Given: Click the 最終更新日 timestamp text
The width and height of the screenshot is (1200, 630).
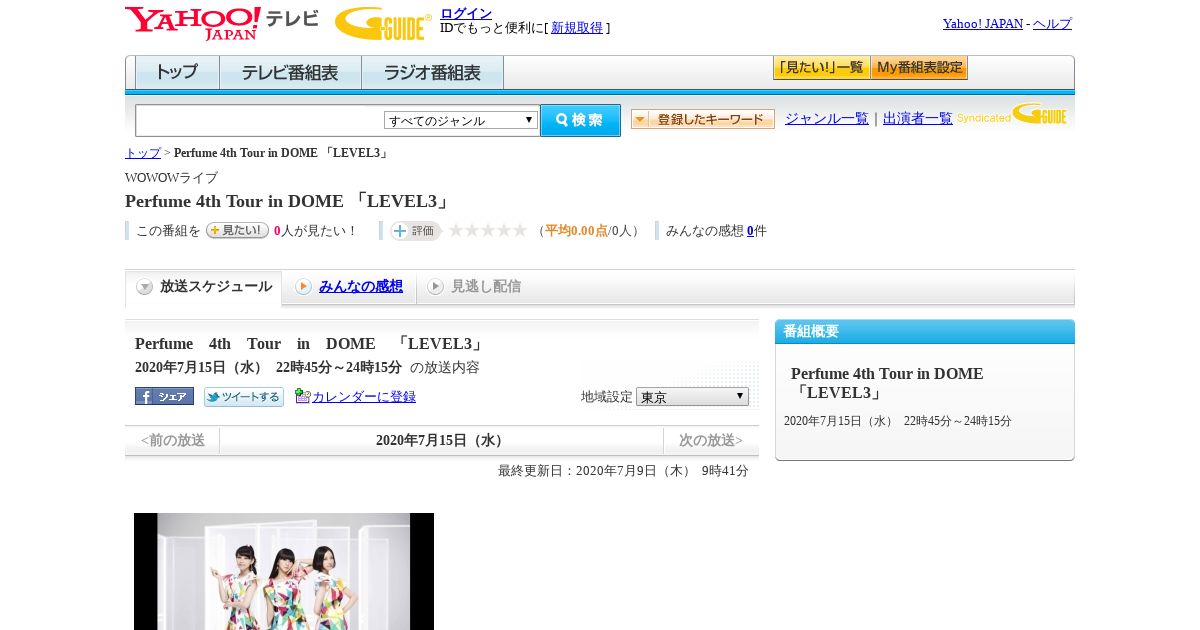Looking at the screenshot, I should coord(623,471).
